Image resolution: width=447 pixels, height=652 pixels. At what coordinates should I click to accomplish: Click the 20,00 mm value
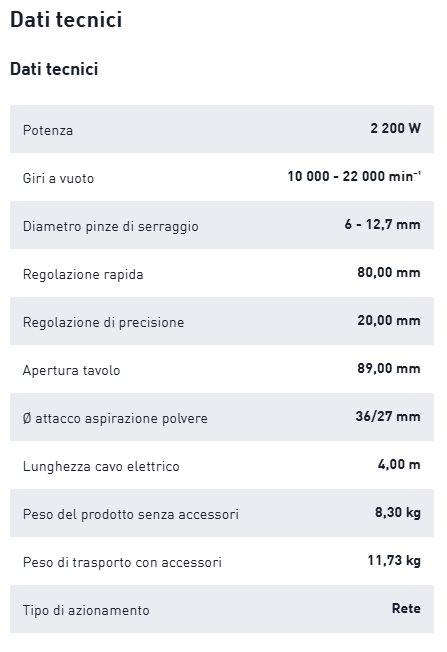[389, 320]
